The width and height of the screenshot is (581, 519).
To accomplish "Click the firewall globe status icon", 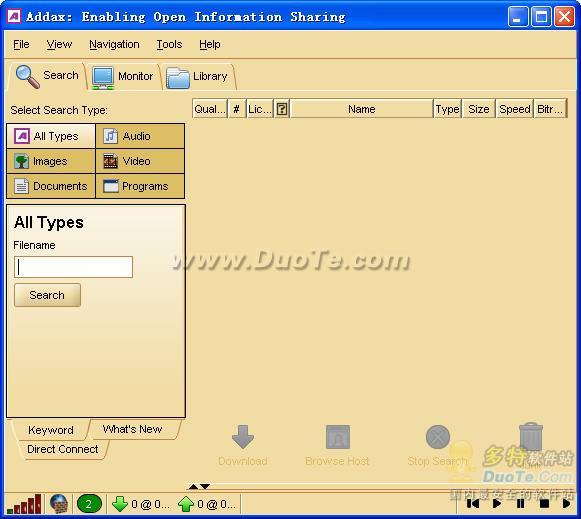I will coord(59,504).
